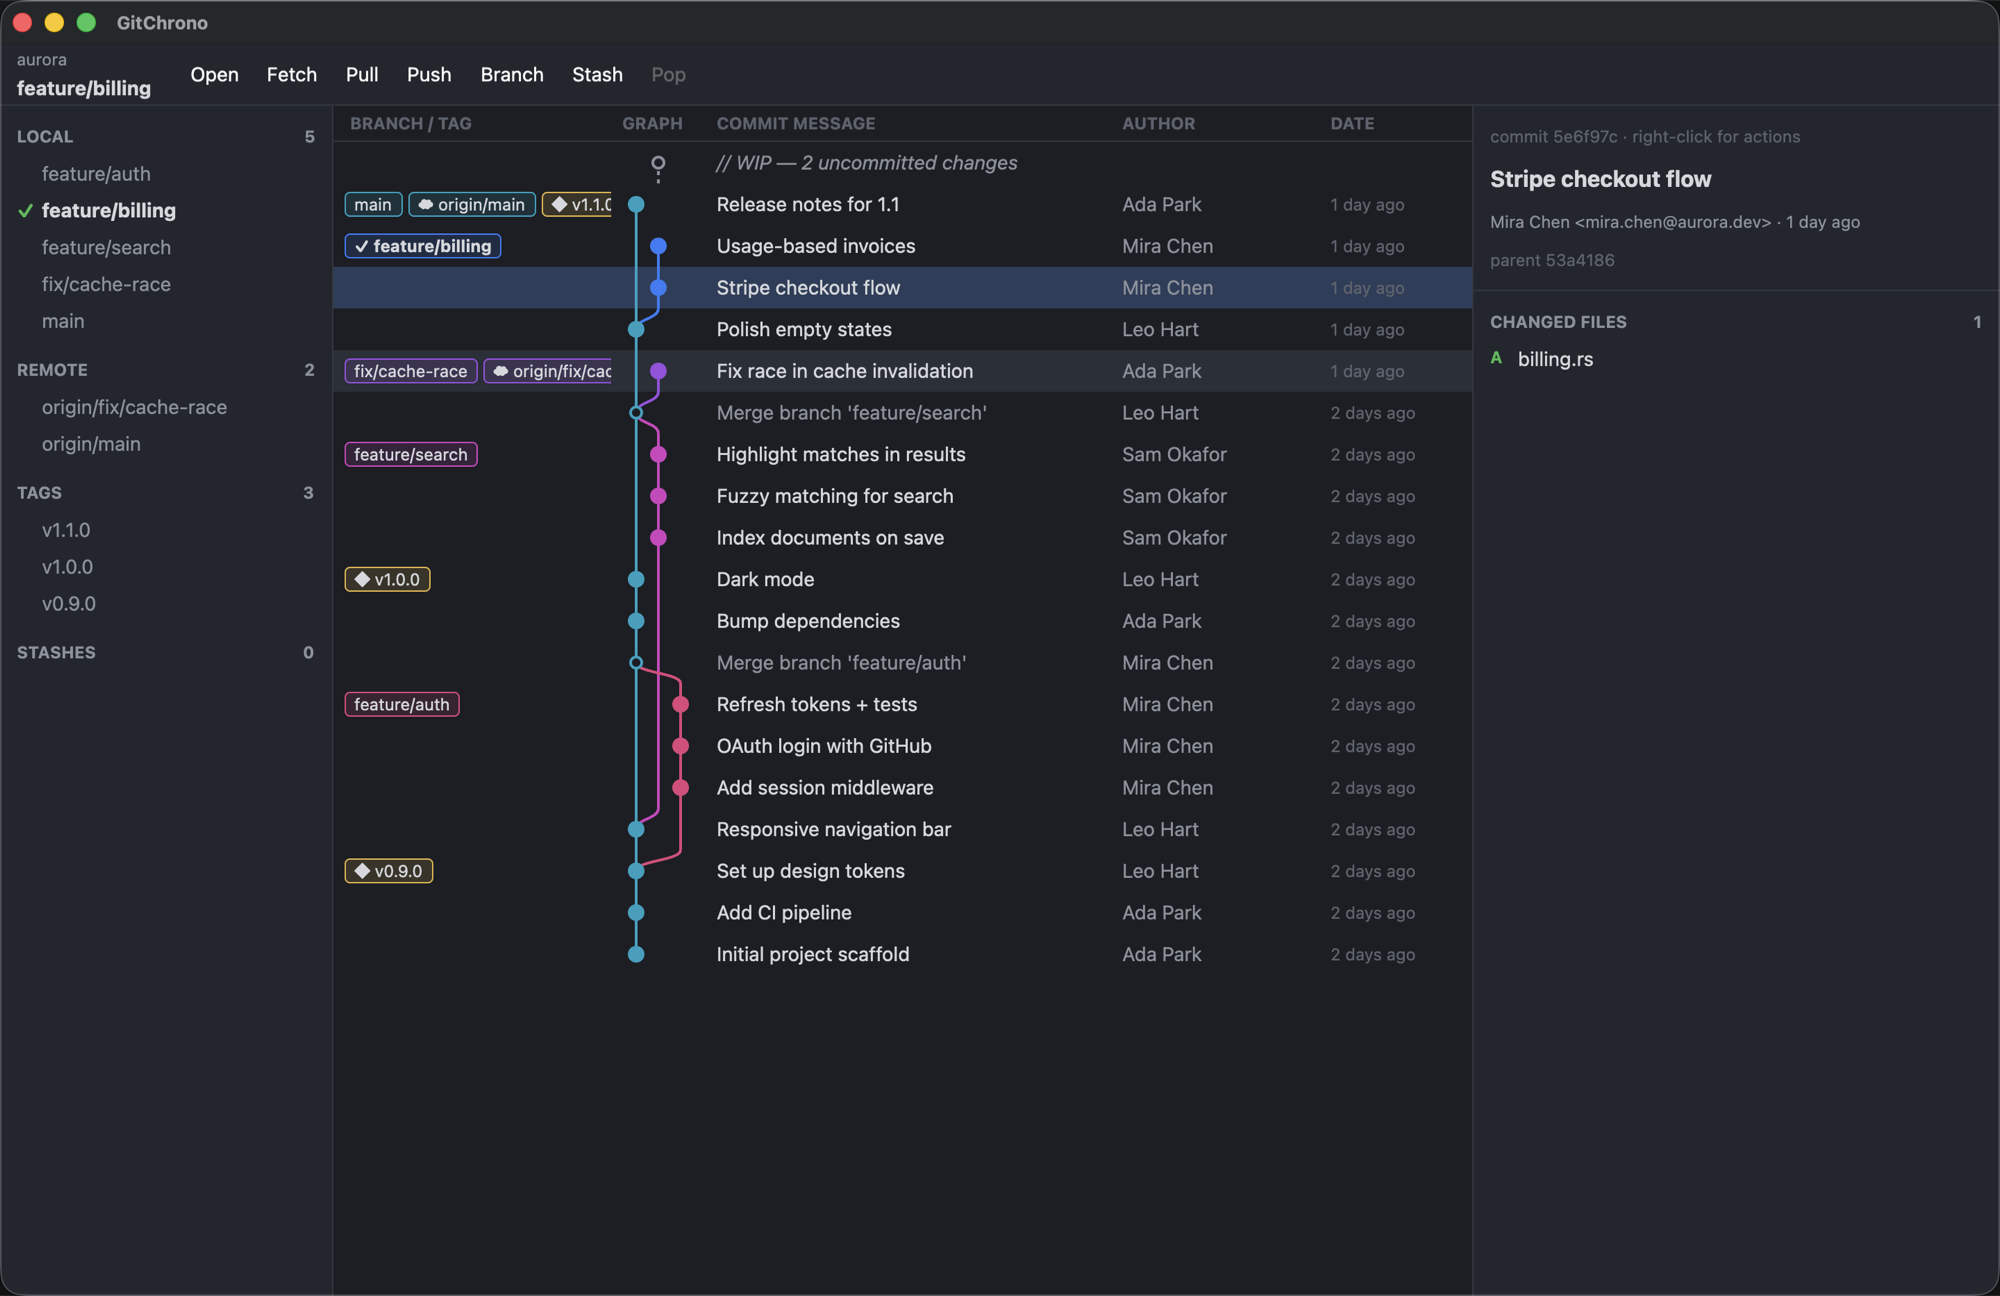
Task: Click the feature/auth branch badge in graph
Action: point(402,705)
